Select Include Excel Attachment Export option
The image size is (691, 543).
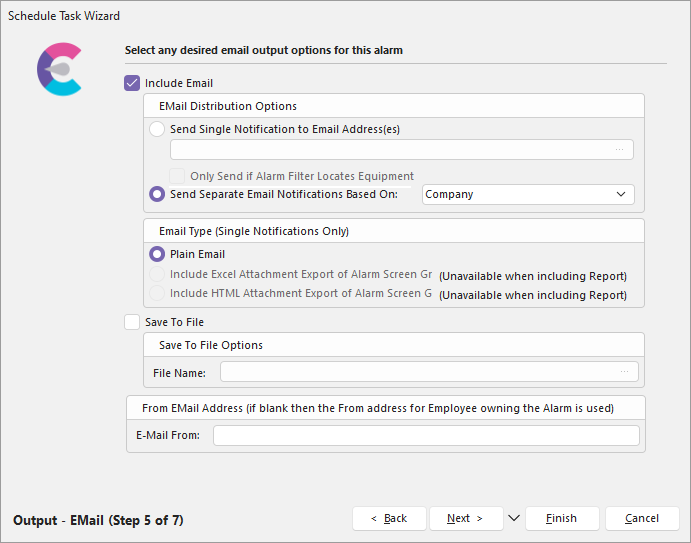pyautogui.click(x=157, y=274)
